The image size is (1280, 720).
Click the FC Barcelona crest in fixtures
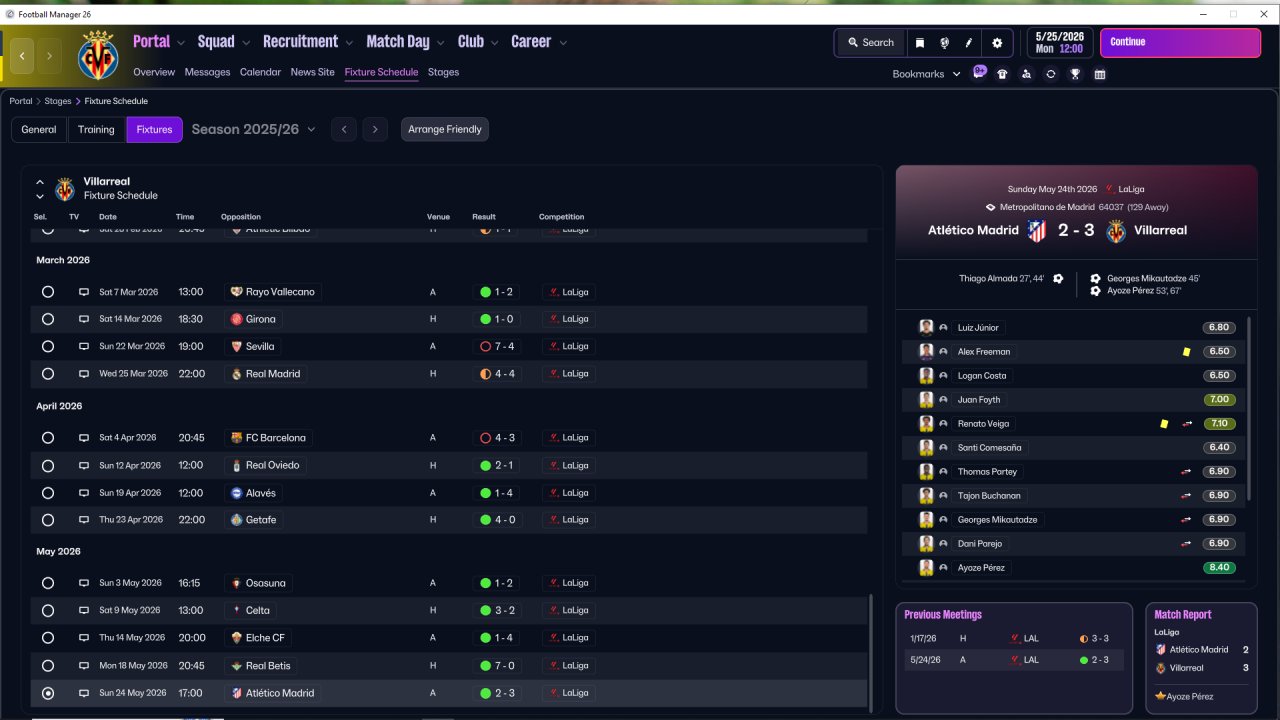(x=237, y=438)
